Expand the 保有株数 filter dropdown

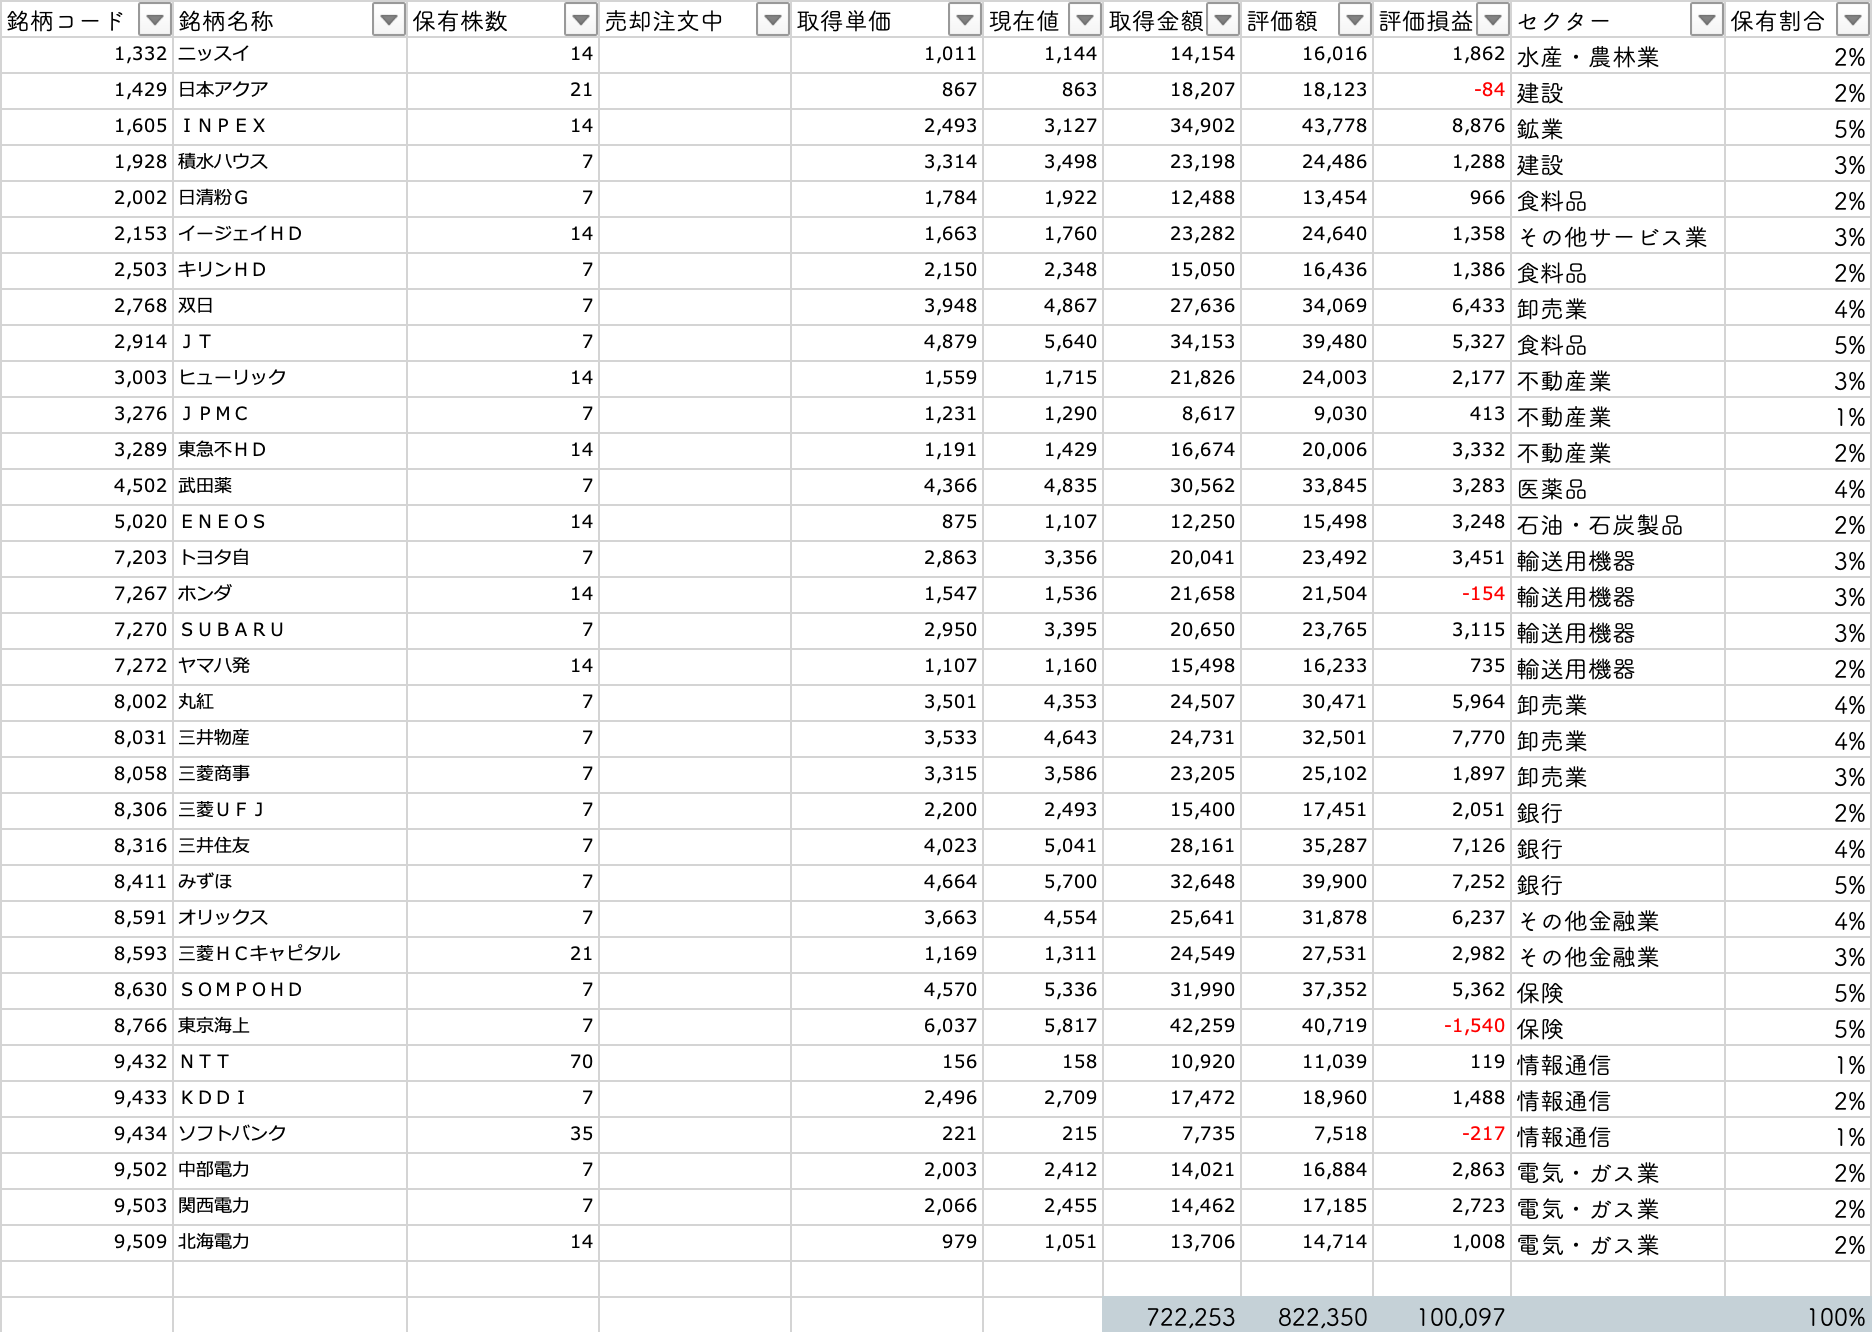[580, 20]
